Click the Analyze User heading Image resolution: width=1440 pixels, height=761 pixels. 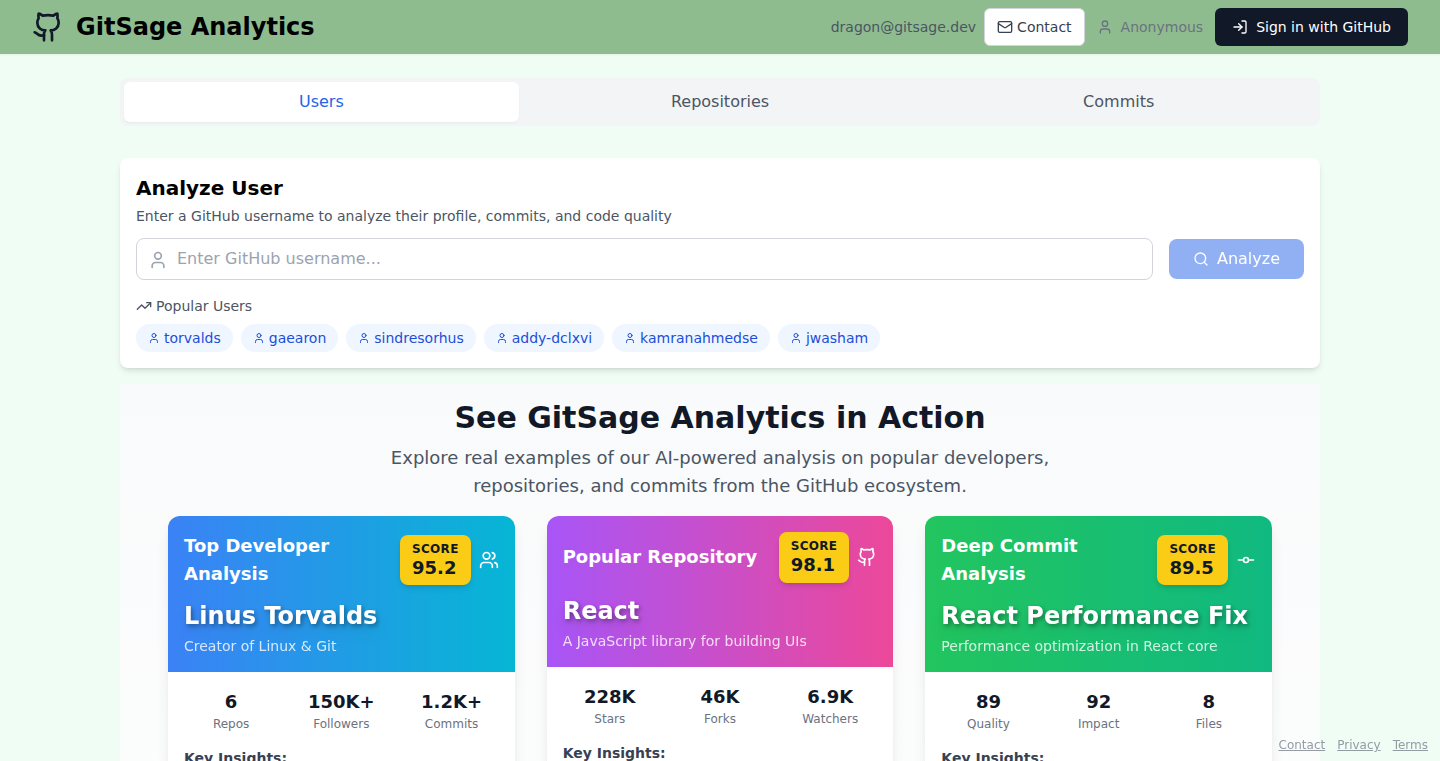click(210, 188)
